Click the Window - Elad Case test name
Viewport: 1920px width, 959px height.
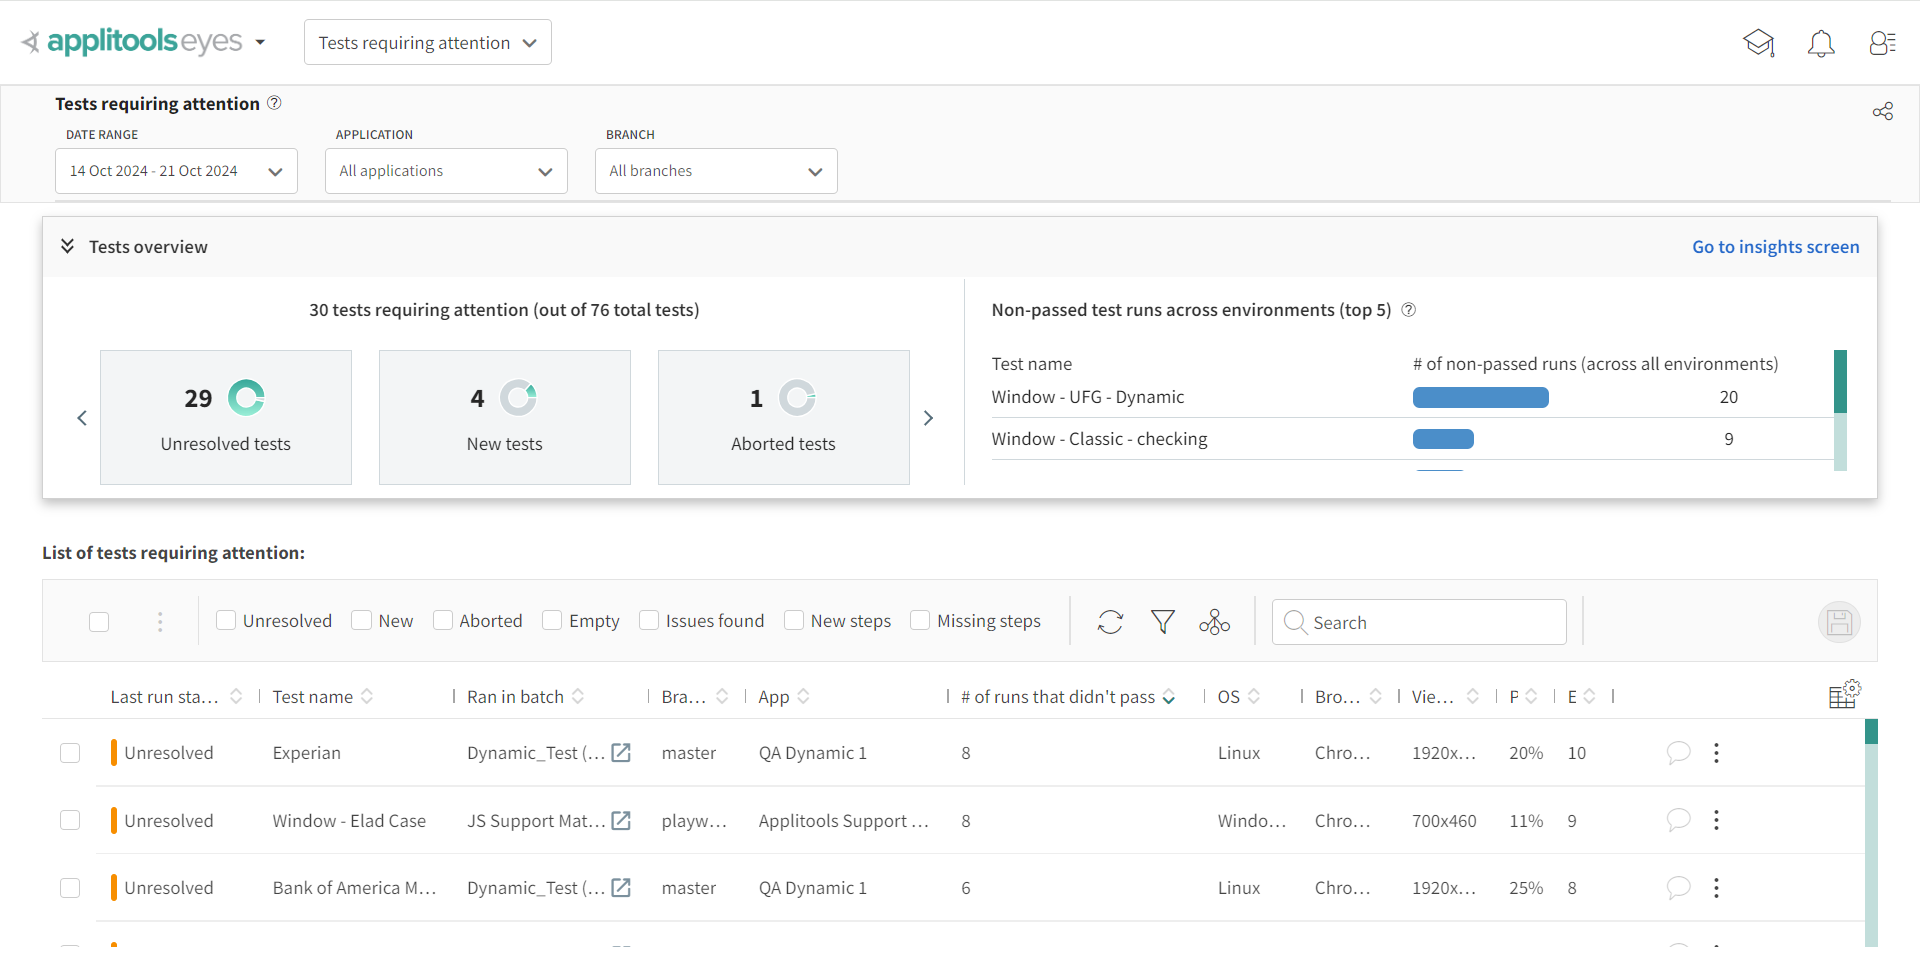tap(349, 821)
